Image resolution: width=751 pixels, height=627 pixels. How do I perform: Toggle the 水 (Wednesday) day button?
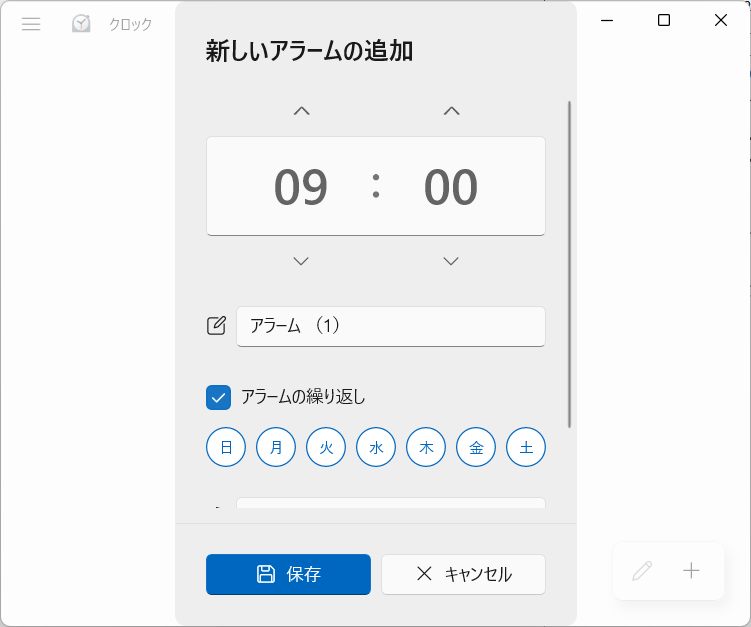(376, 447)
